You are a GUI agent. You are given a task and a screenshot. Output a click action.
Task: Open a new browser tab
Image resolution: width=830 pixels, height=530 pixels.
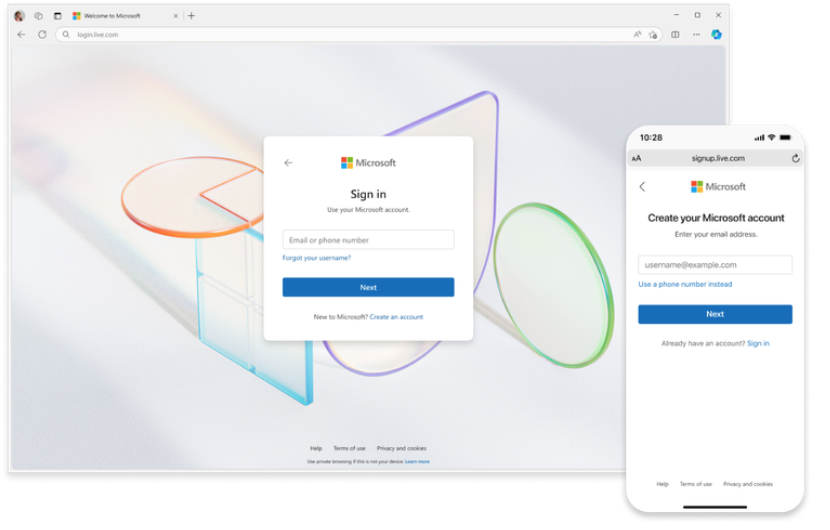click(192, 16)
